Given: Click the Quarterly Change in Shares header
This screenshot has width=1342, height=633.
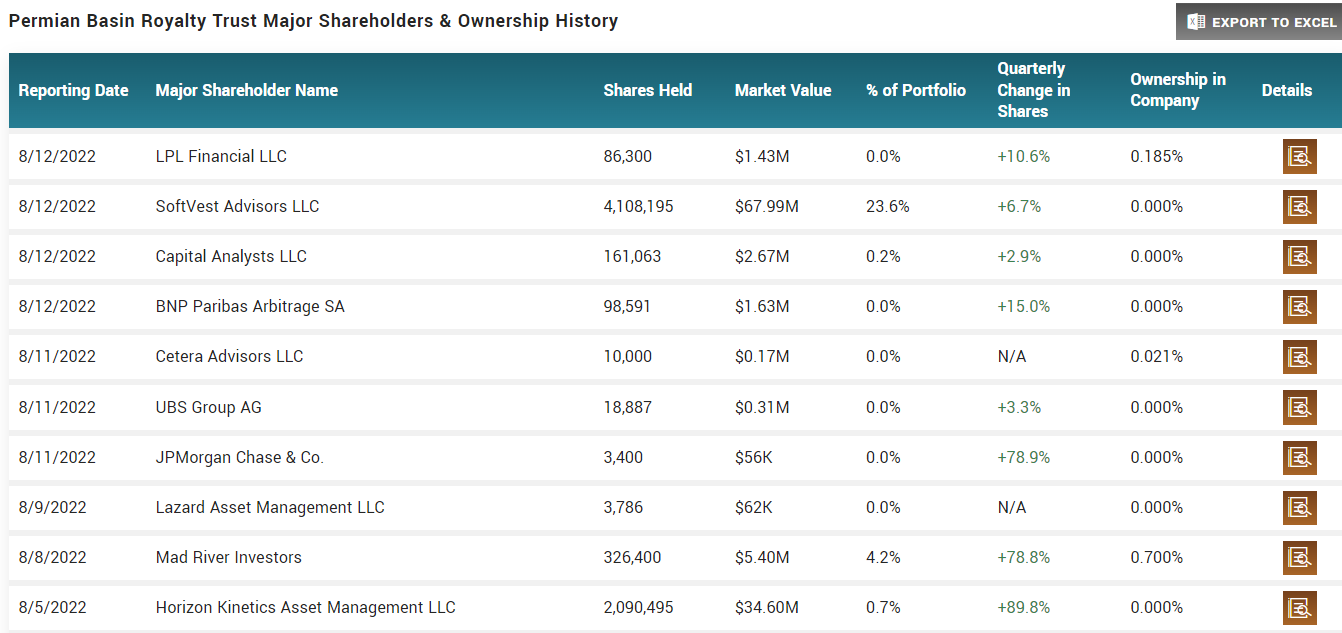Looking at the screenshot, I should pyautogui.click(x=1034, y=90).
